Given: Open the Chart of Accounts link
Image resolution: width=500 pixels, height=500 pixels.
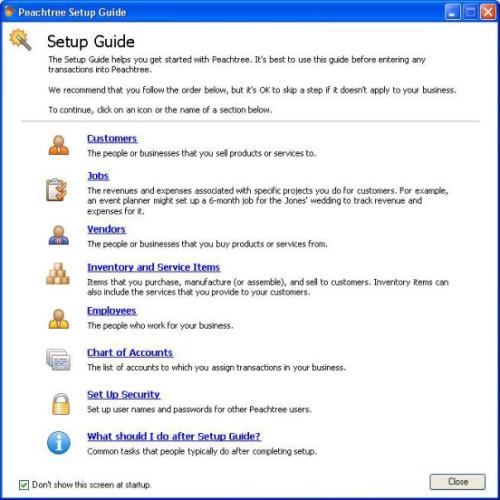Looking at the screenshot, I should pos(130,353).
